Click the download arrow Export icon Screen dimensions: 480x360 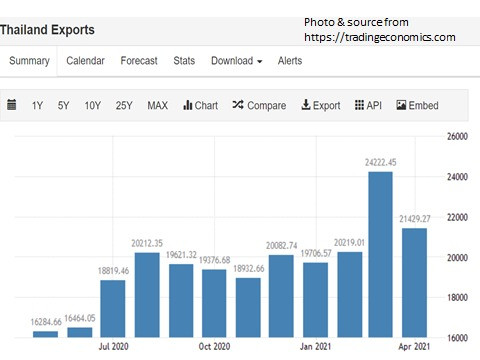(x=306, y=105)
